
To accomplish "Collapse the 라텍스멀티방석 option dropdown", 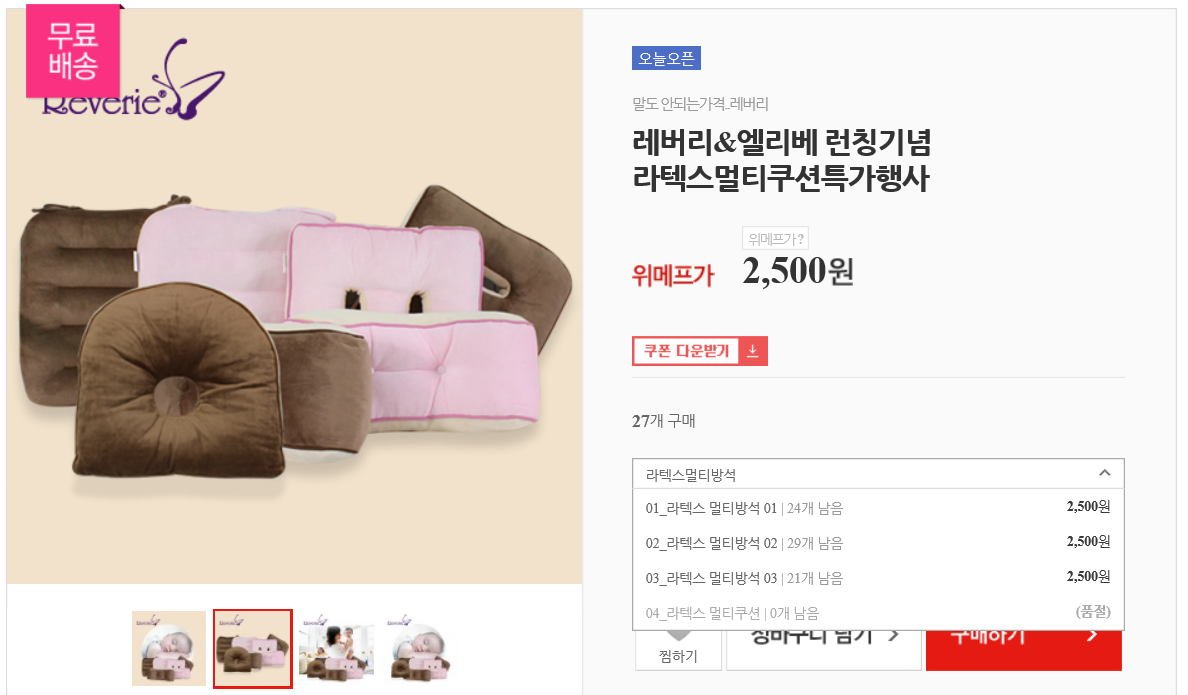I will tap(878, 474).
